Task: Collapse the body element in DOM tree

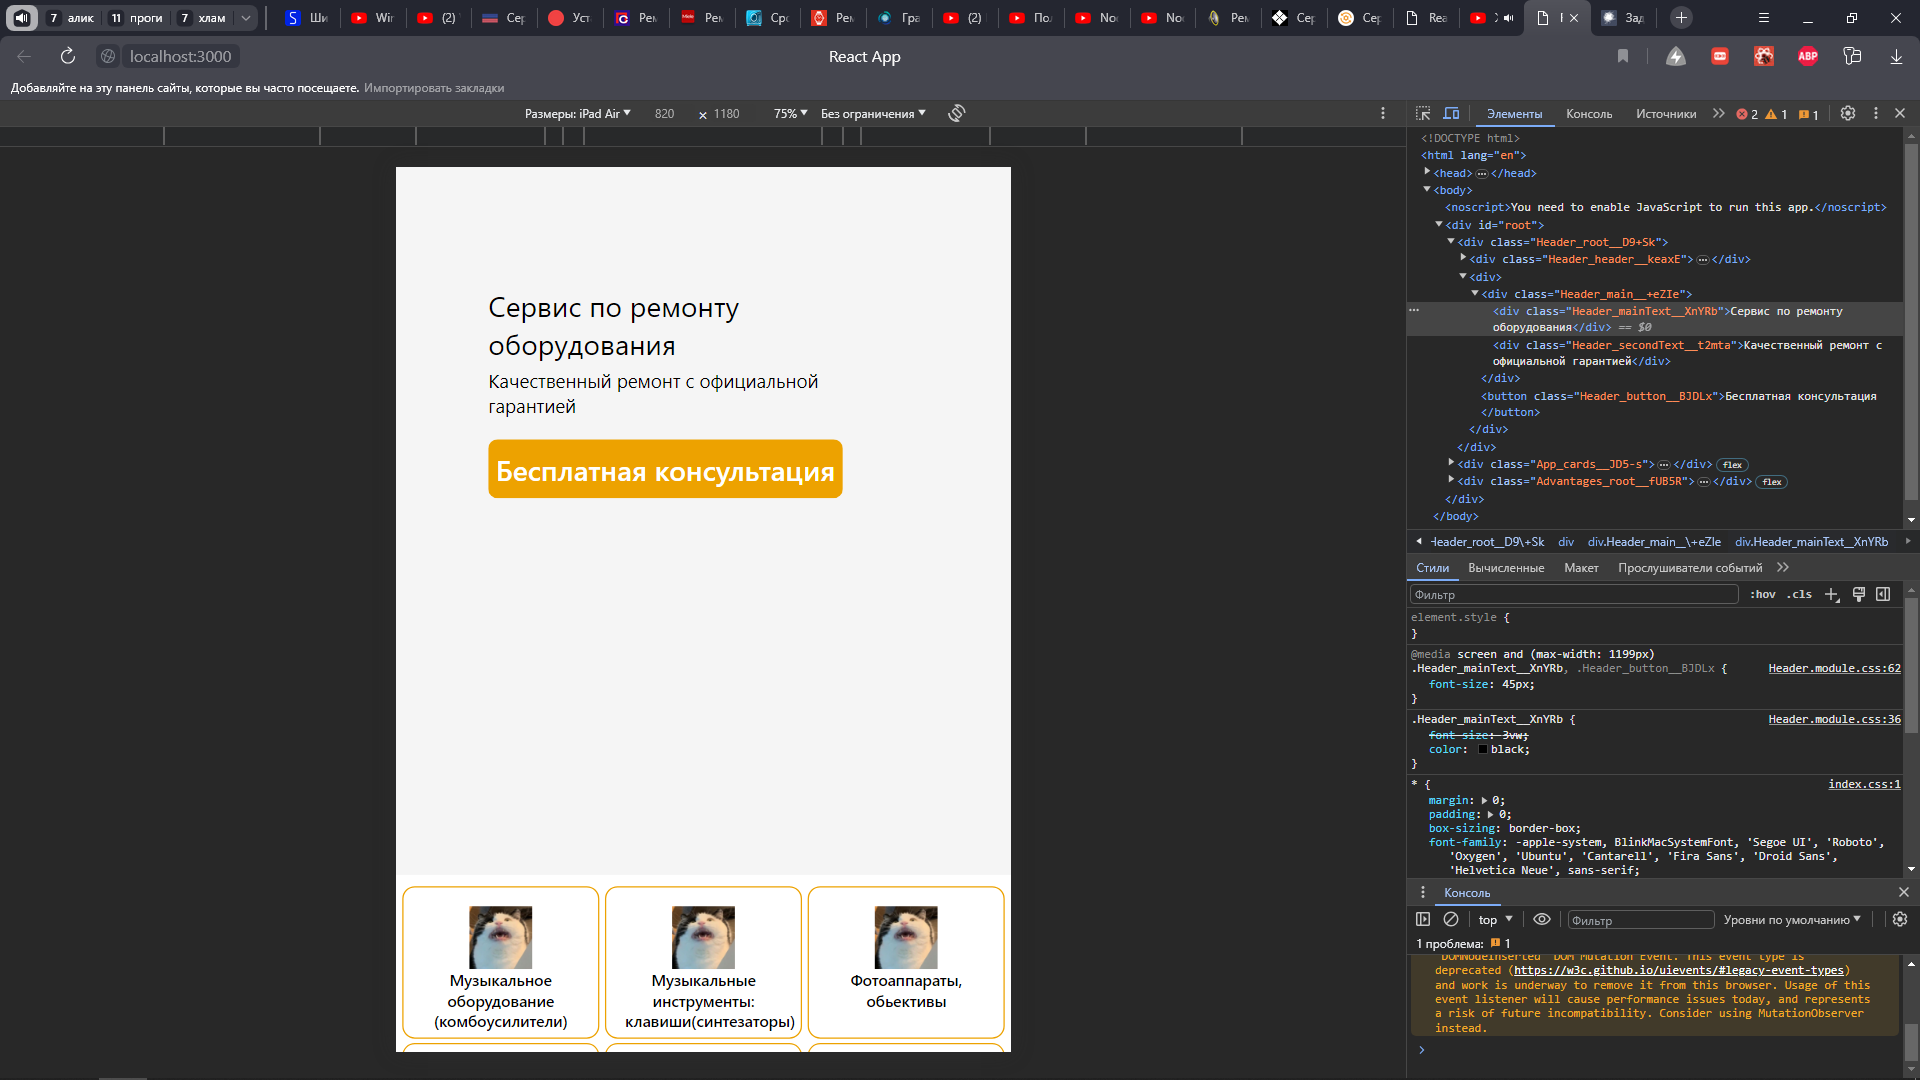Action: tap(1427, 189)
